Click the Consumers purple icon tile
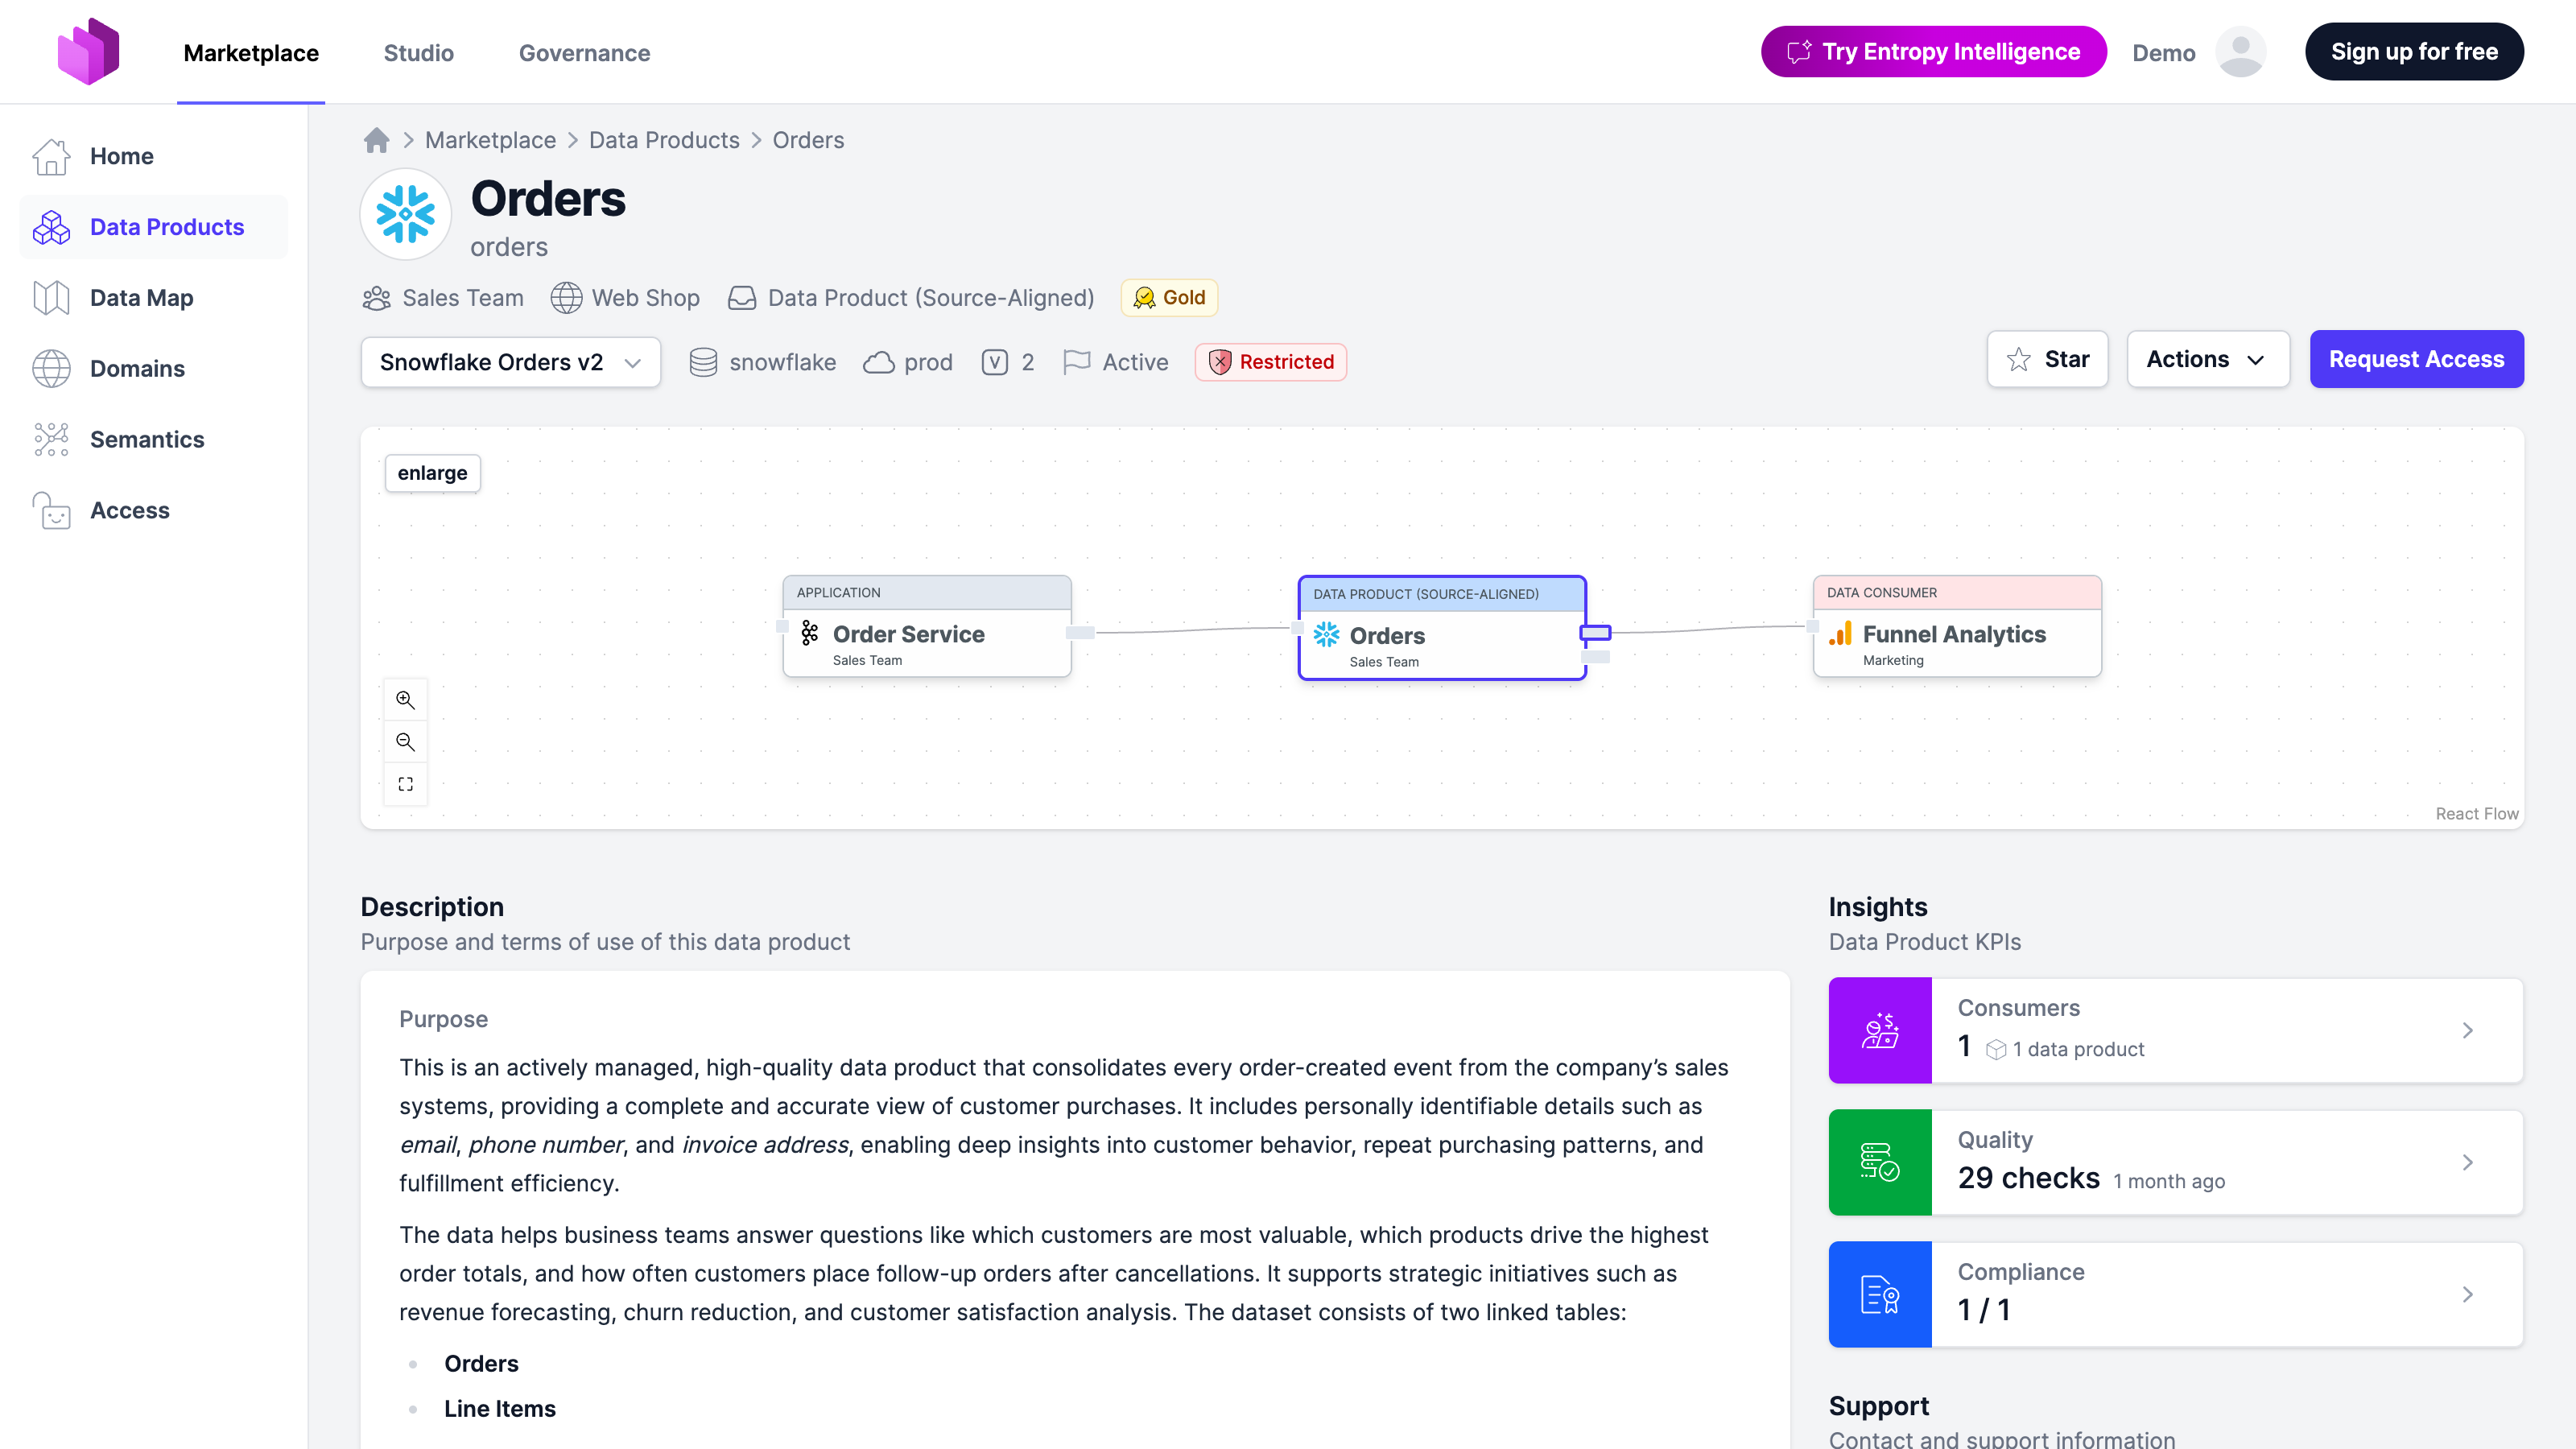This screenshot has height=1449, width=2576. point(1880,1030)
